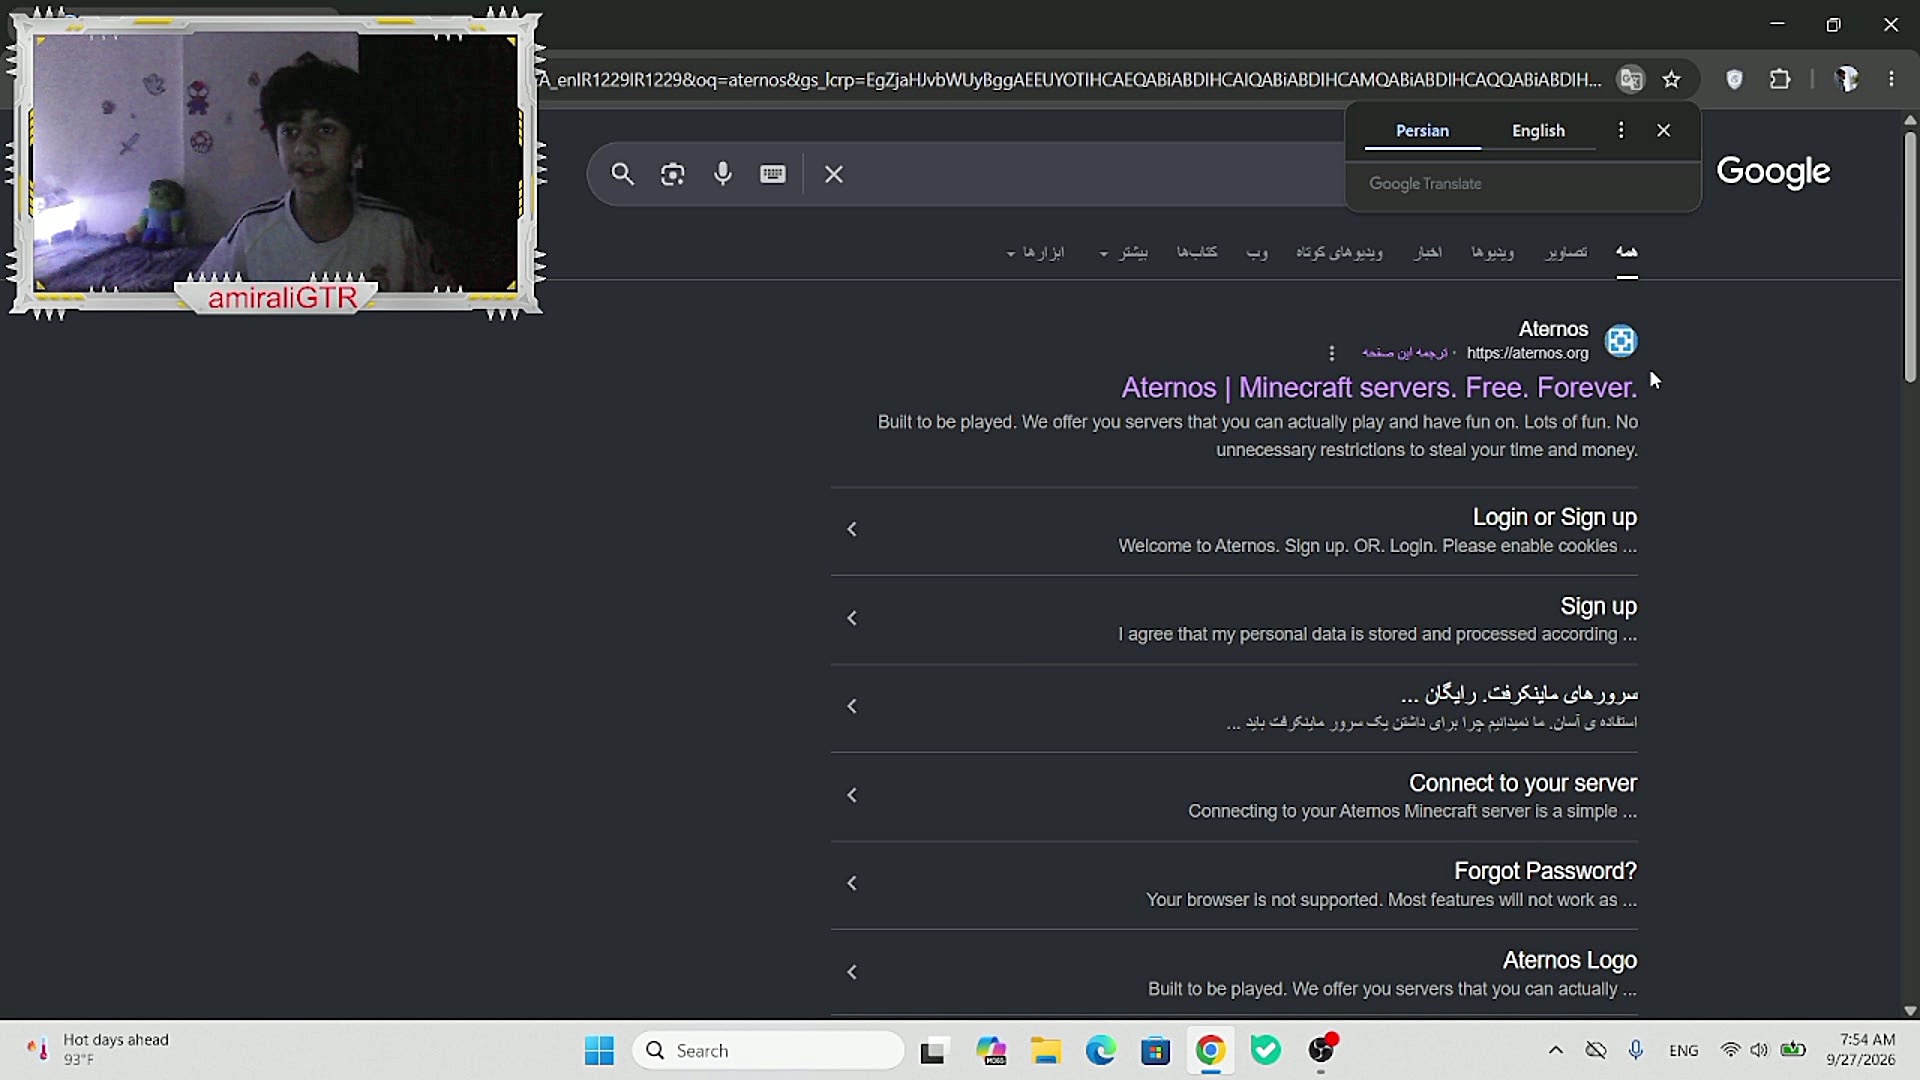Screen dimensions: 1920x1080
Task: Select Persian tab in translate popup
Action: coord(1422,131)
